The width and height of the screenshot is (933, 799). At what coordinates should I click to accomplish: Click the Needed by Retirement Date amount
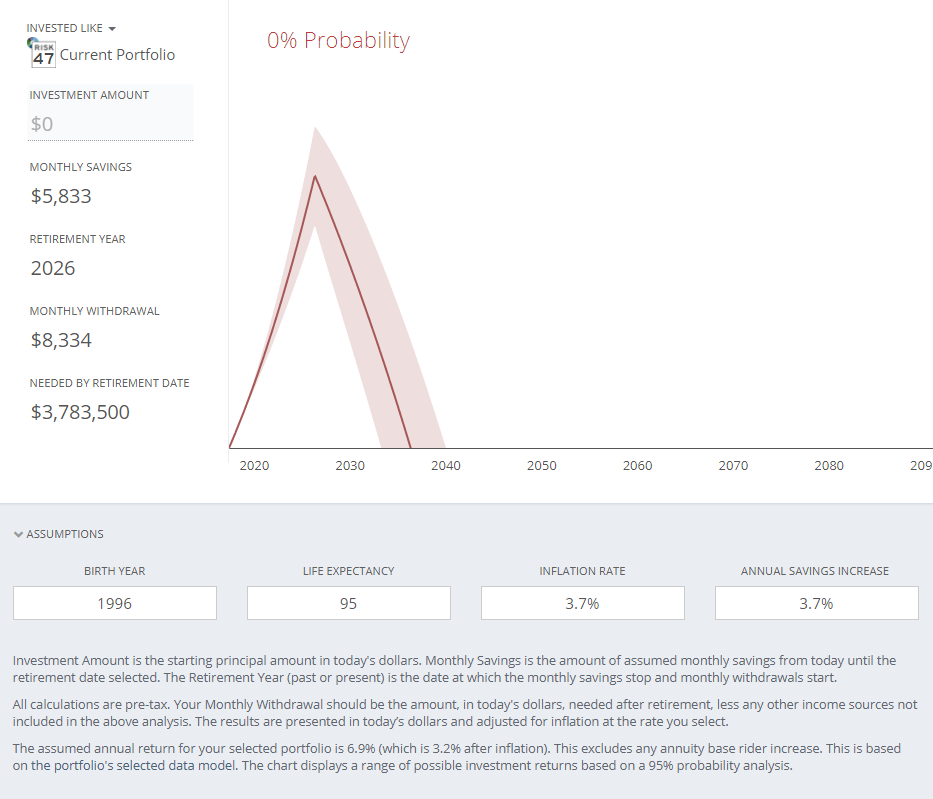(x=80, y=412)
